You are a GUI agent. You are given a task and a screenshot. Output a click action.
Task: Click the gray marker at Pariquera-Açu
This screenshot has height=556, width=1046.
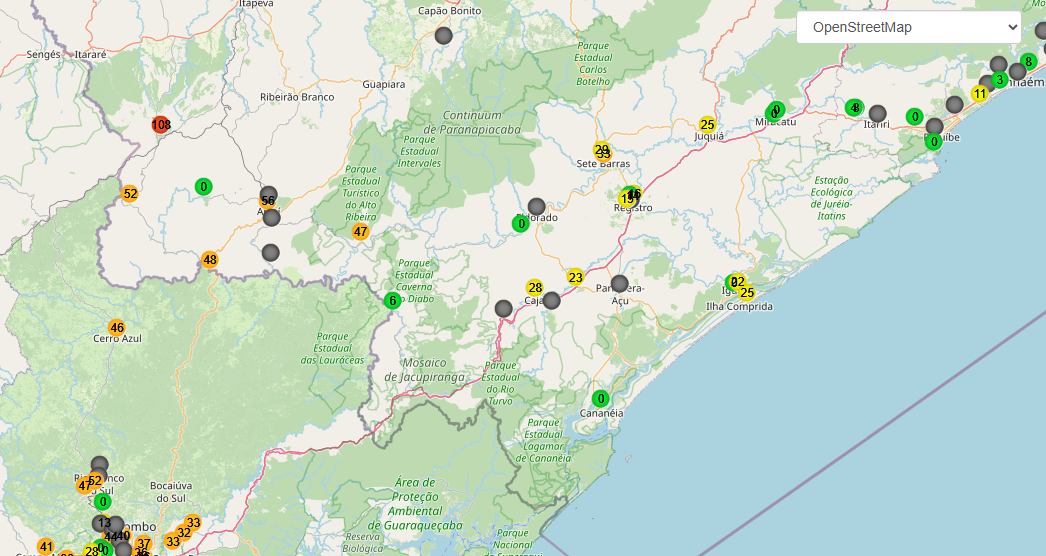[620, 284]
